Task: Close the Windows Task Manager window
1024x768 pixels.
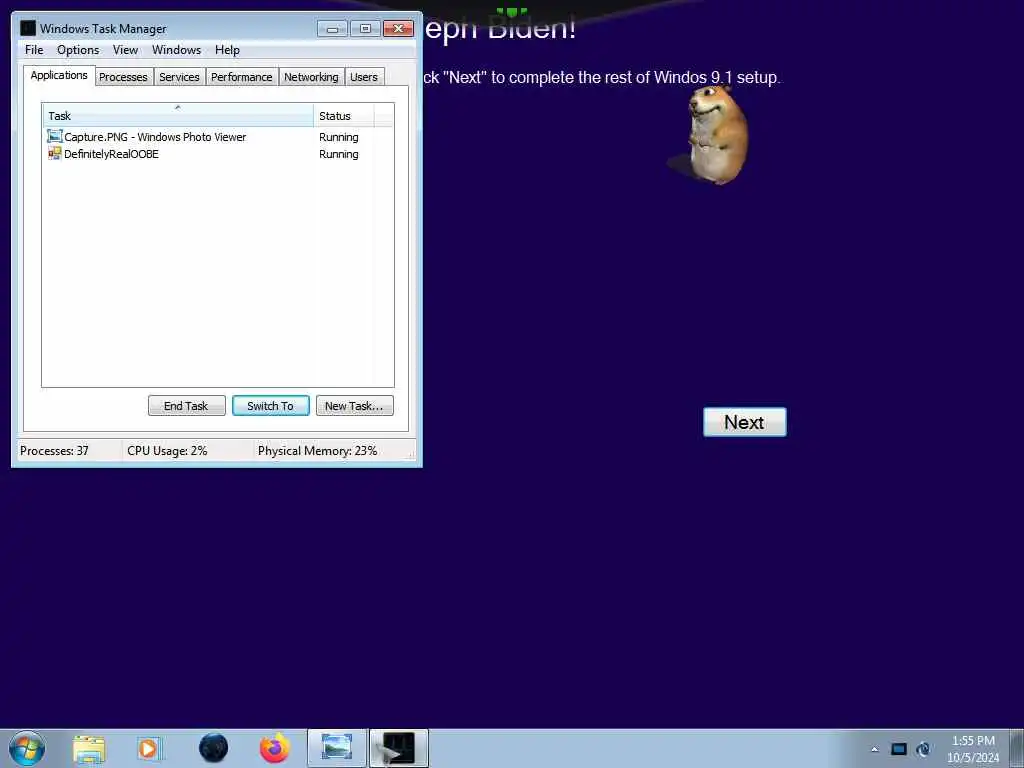Action: (398, 29)
